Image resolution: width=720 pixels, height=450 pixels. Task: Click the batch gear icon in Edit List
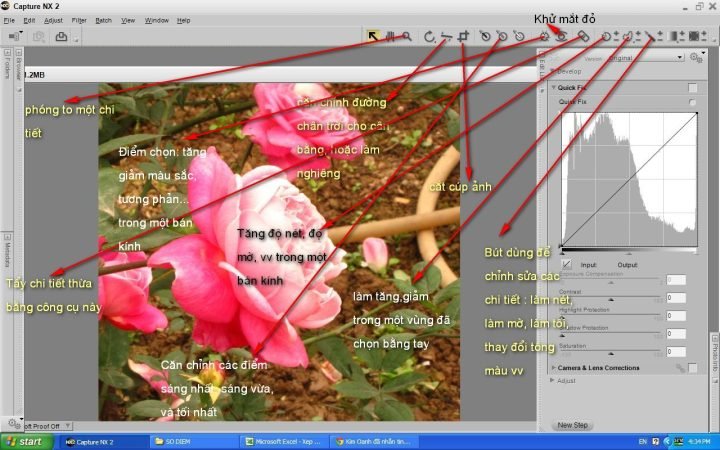696,57
